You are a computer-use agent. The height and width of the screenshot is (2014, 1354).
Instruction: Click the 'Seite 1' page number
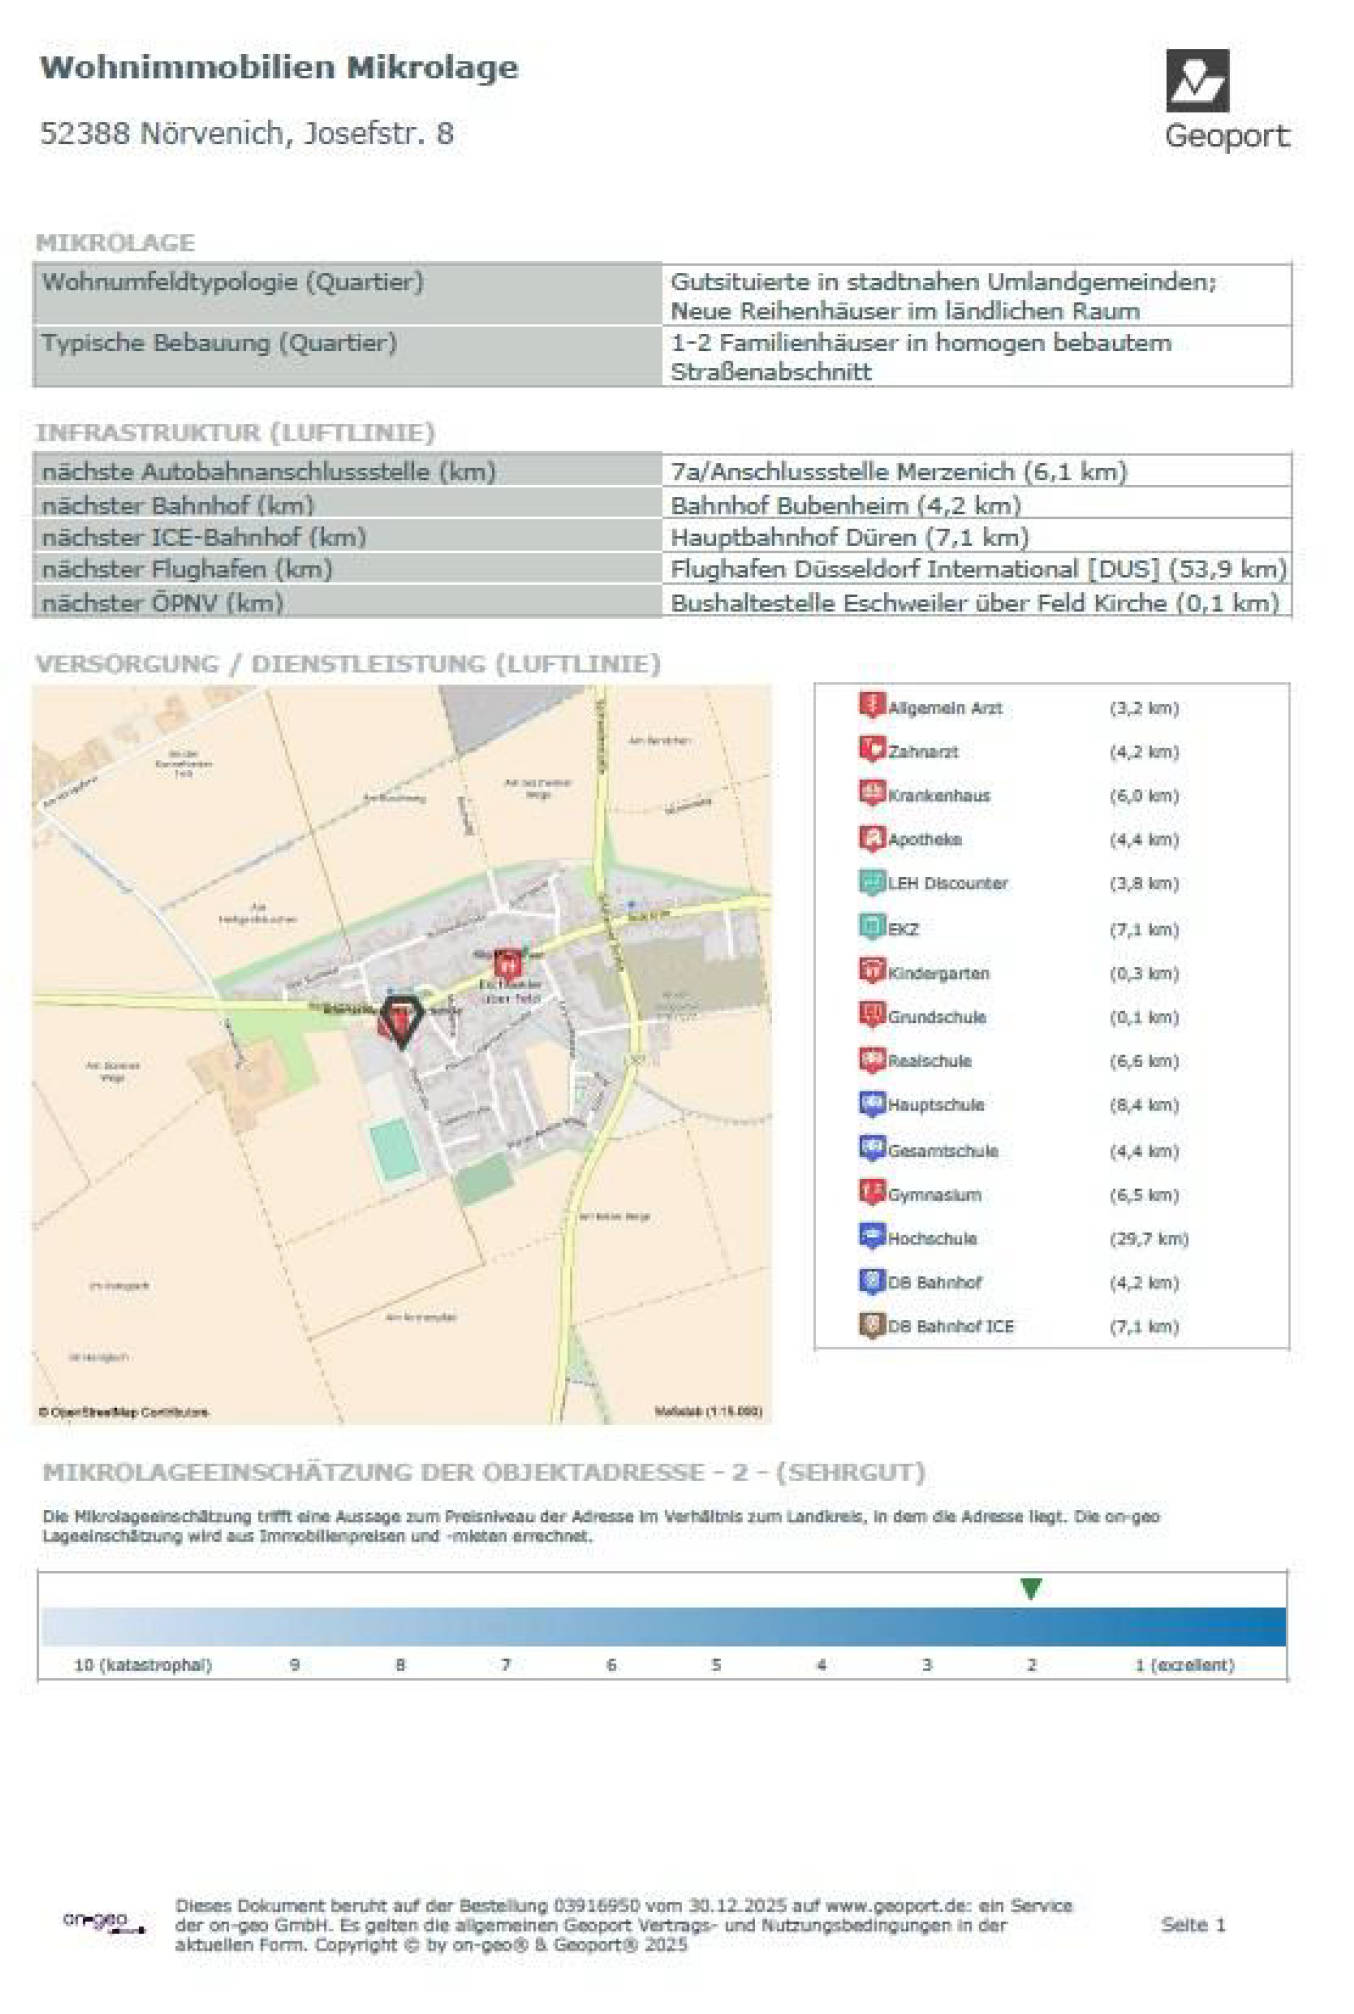(1193, 1924)
